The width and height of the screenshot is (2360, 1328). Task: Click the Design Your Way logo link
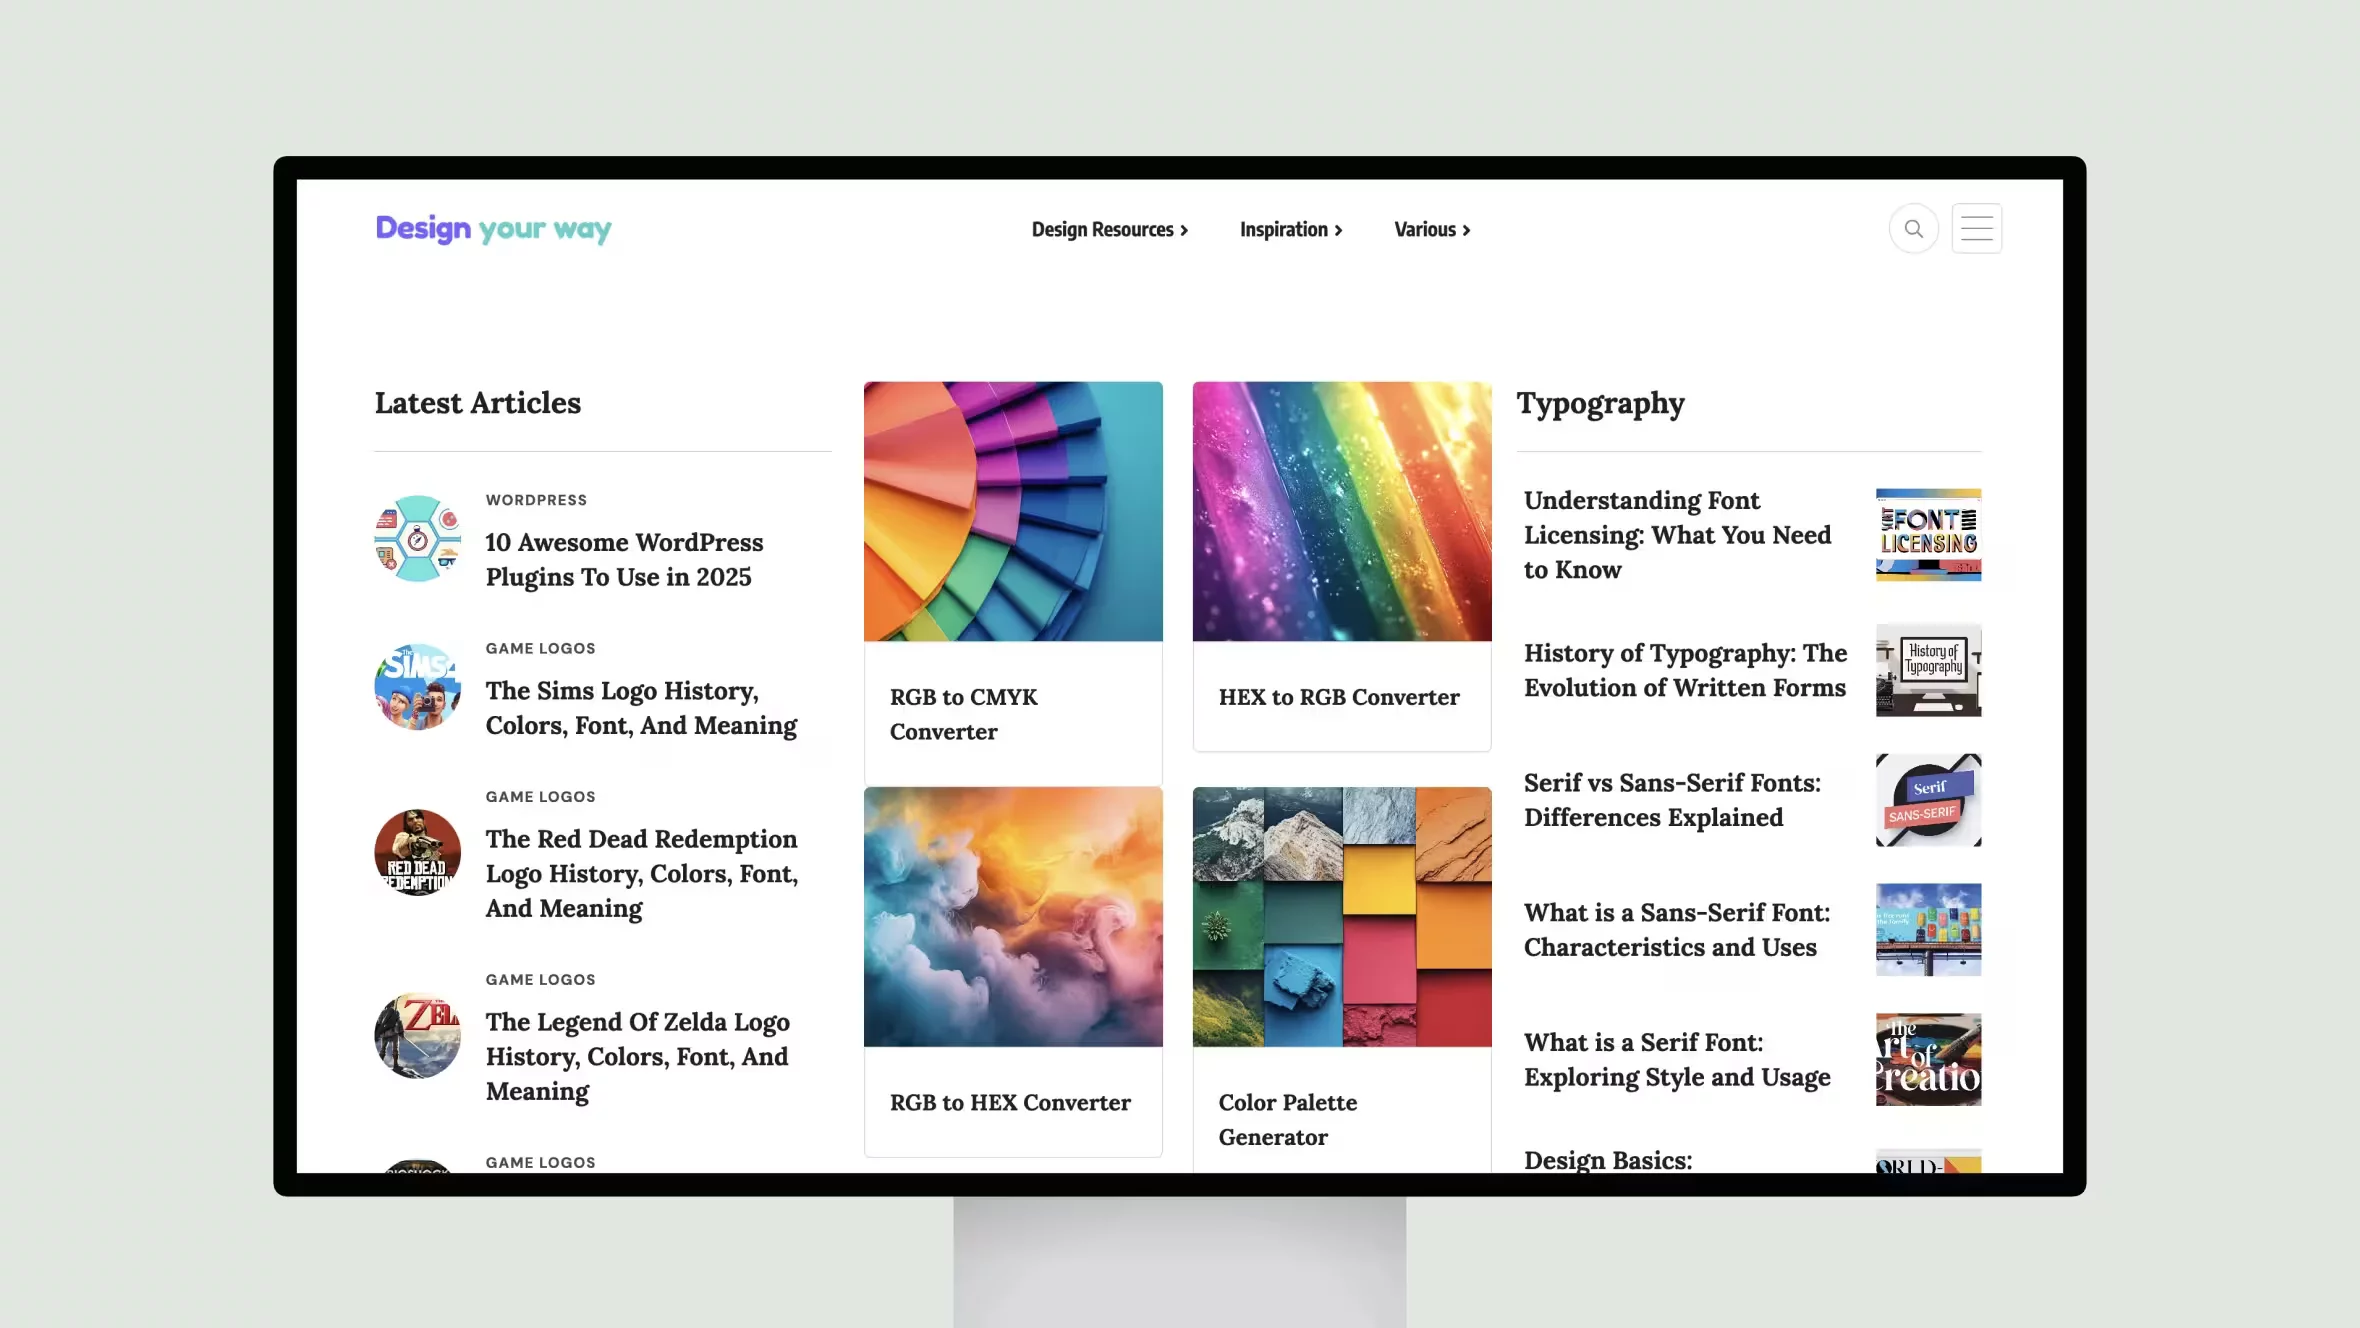click(493, 229)
